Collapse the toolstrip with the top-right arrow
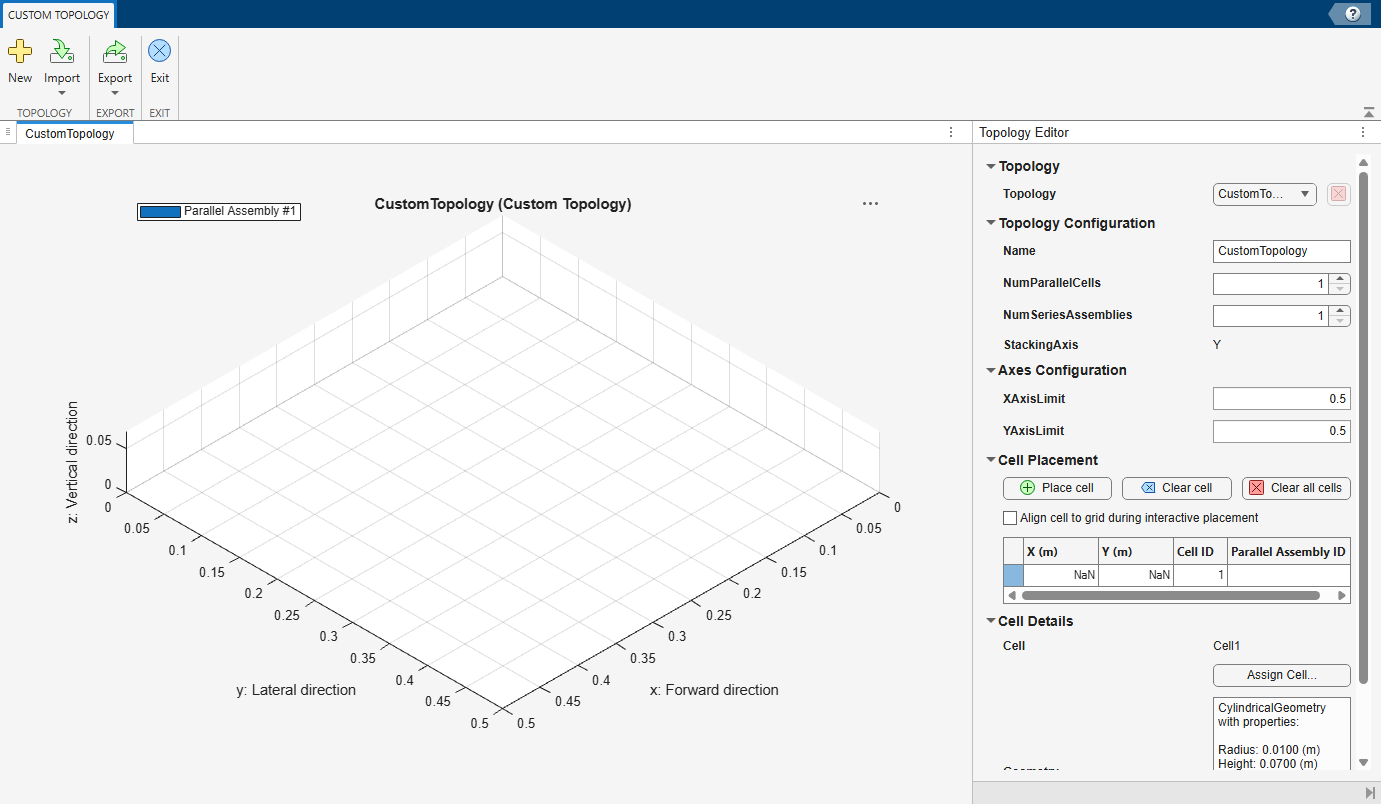 [x=1368, y=112]
